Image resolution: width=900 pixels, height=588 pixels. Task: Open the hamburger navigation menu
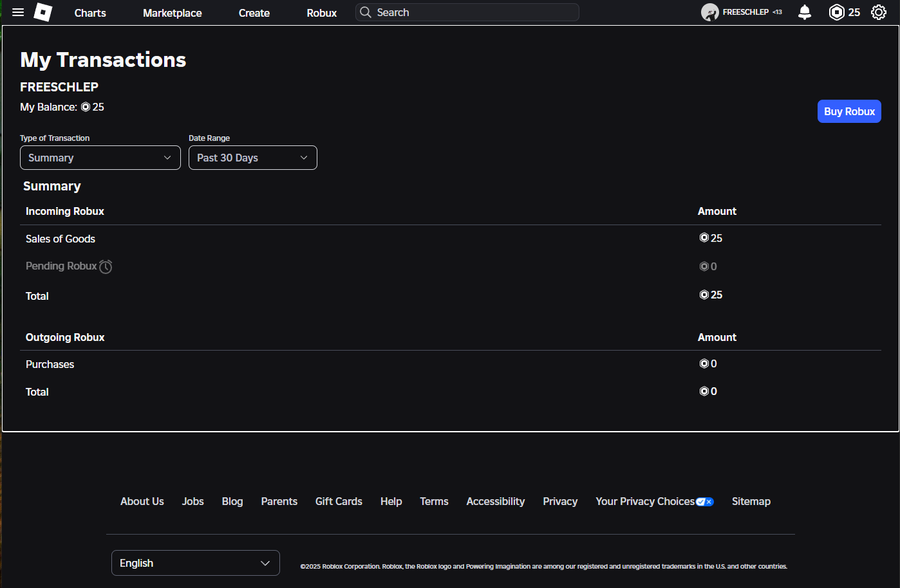[x=18, y=12]
